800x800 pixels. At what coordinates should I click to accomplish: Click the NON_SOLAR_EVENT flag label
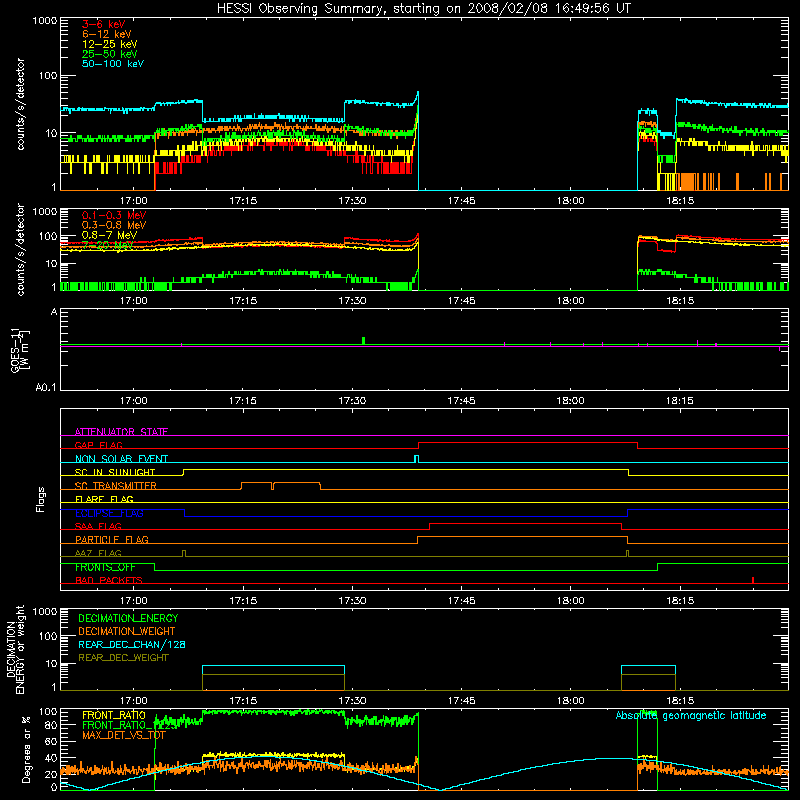coord(121,459)
